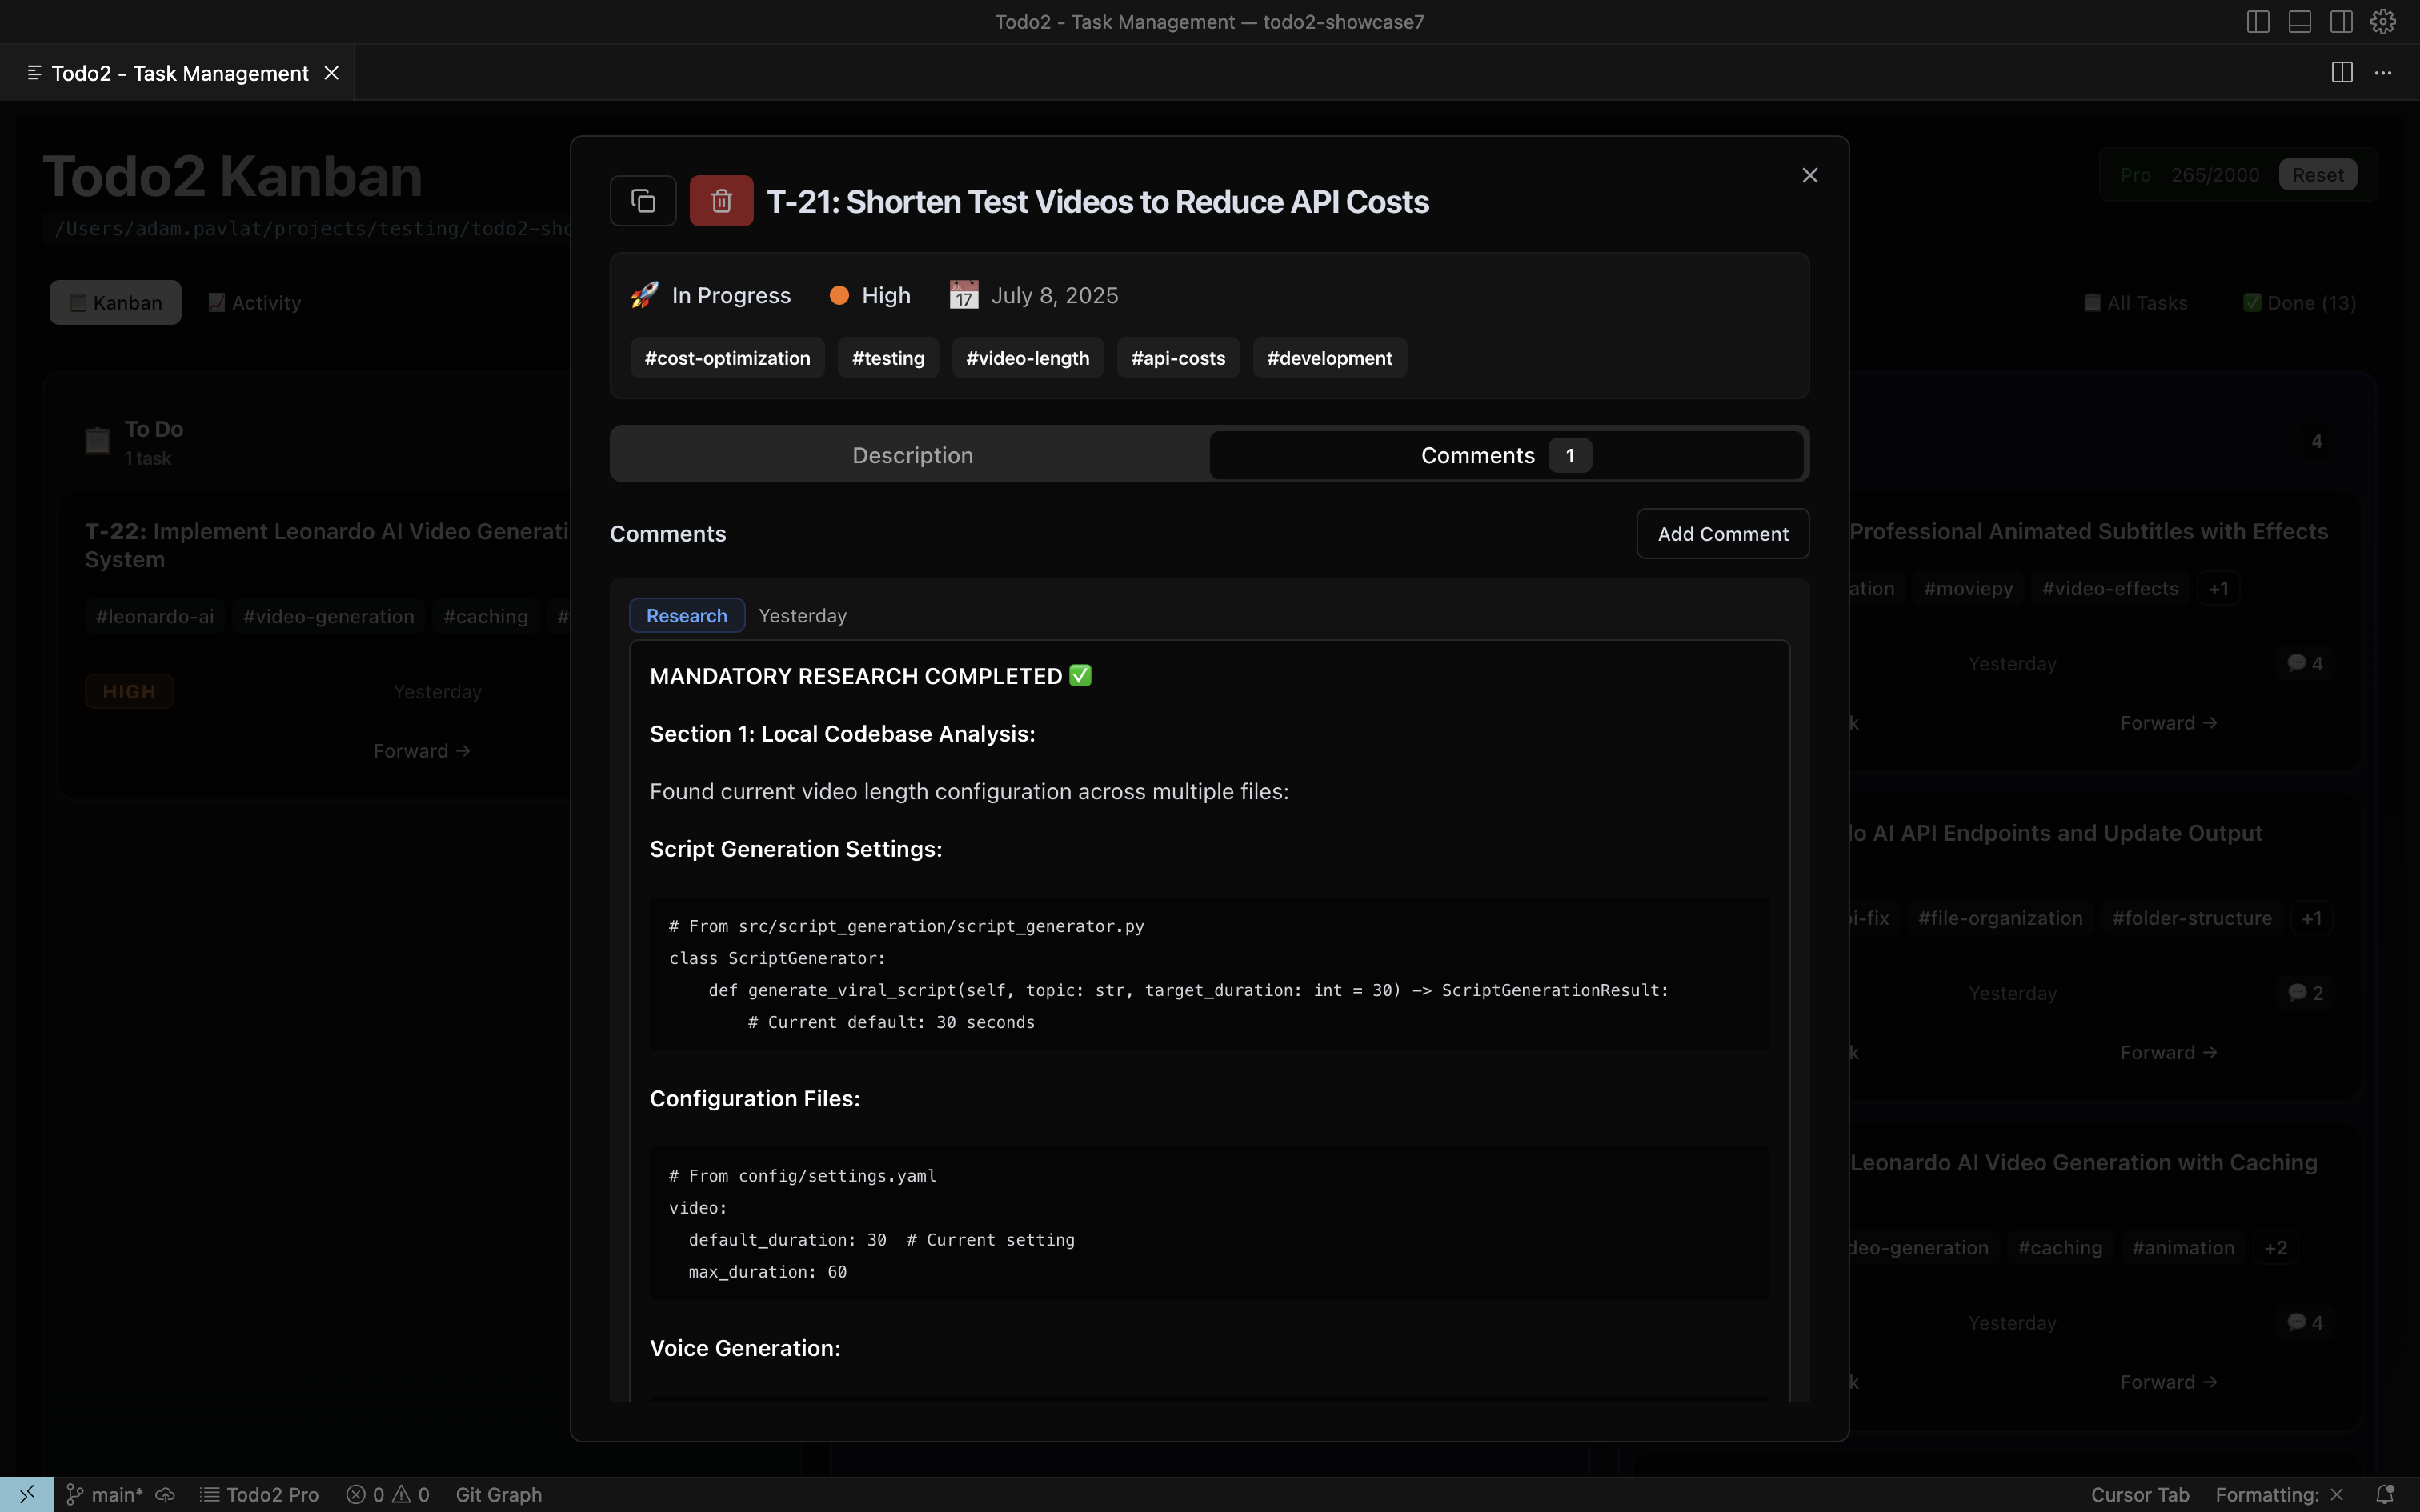Toggle the secondary side bar icon
The height and width of the screenshot is (1512, 2420).
pos(2341,22)
